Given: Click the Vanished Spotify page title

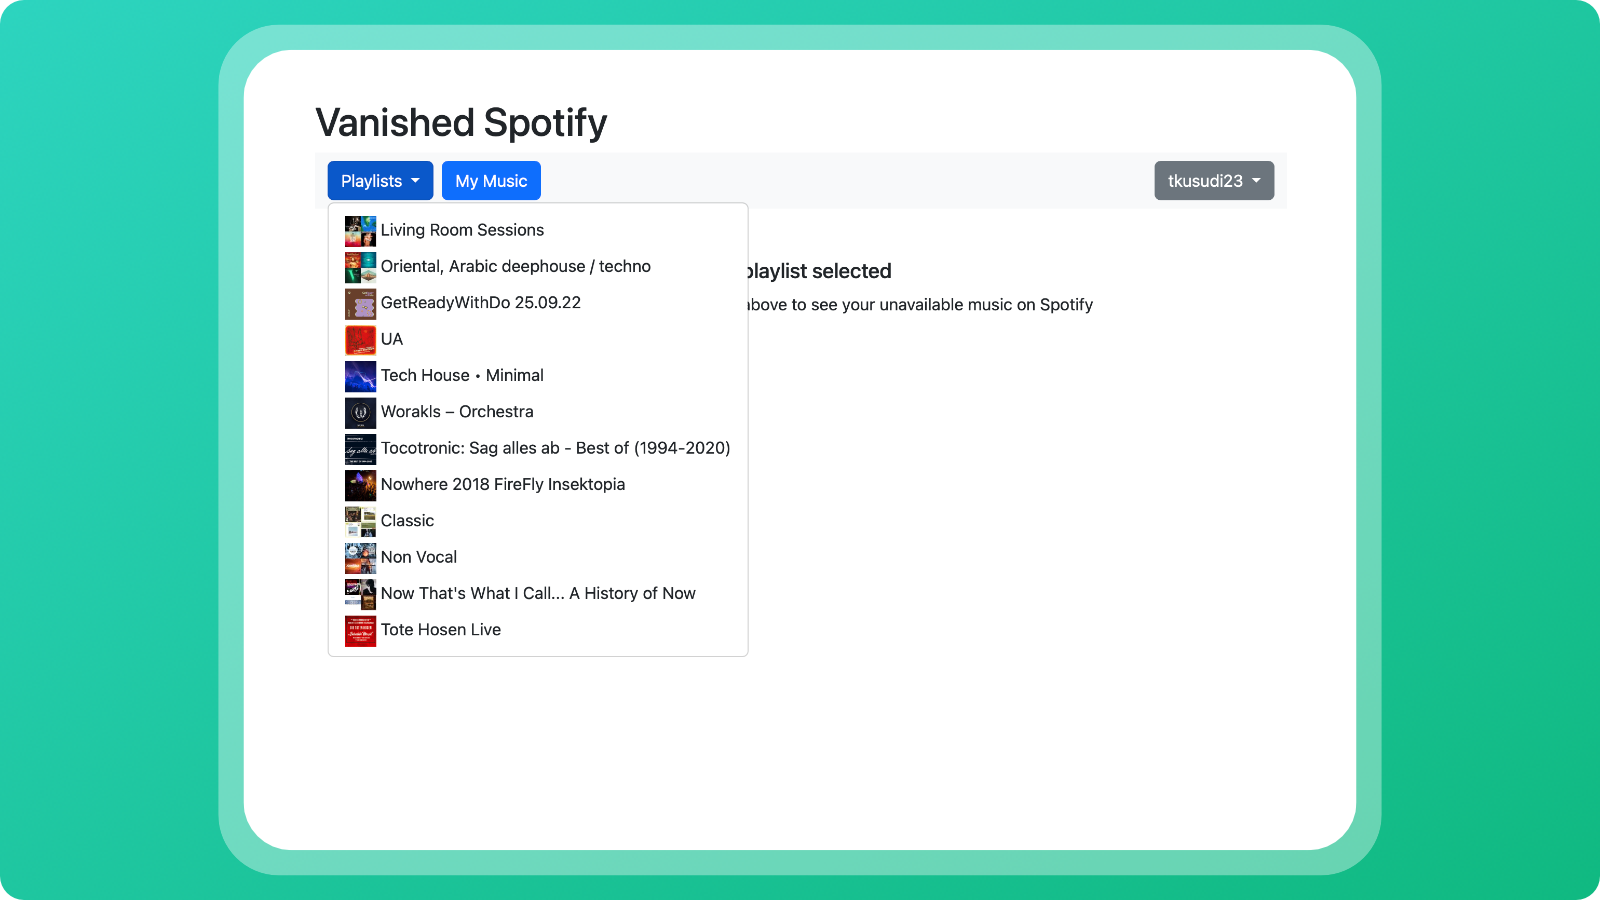Looking at the screenshot, I should (461, 123).
